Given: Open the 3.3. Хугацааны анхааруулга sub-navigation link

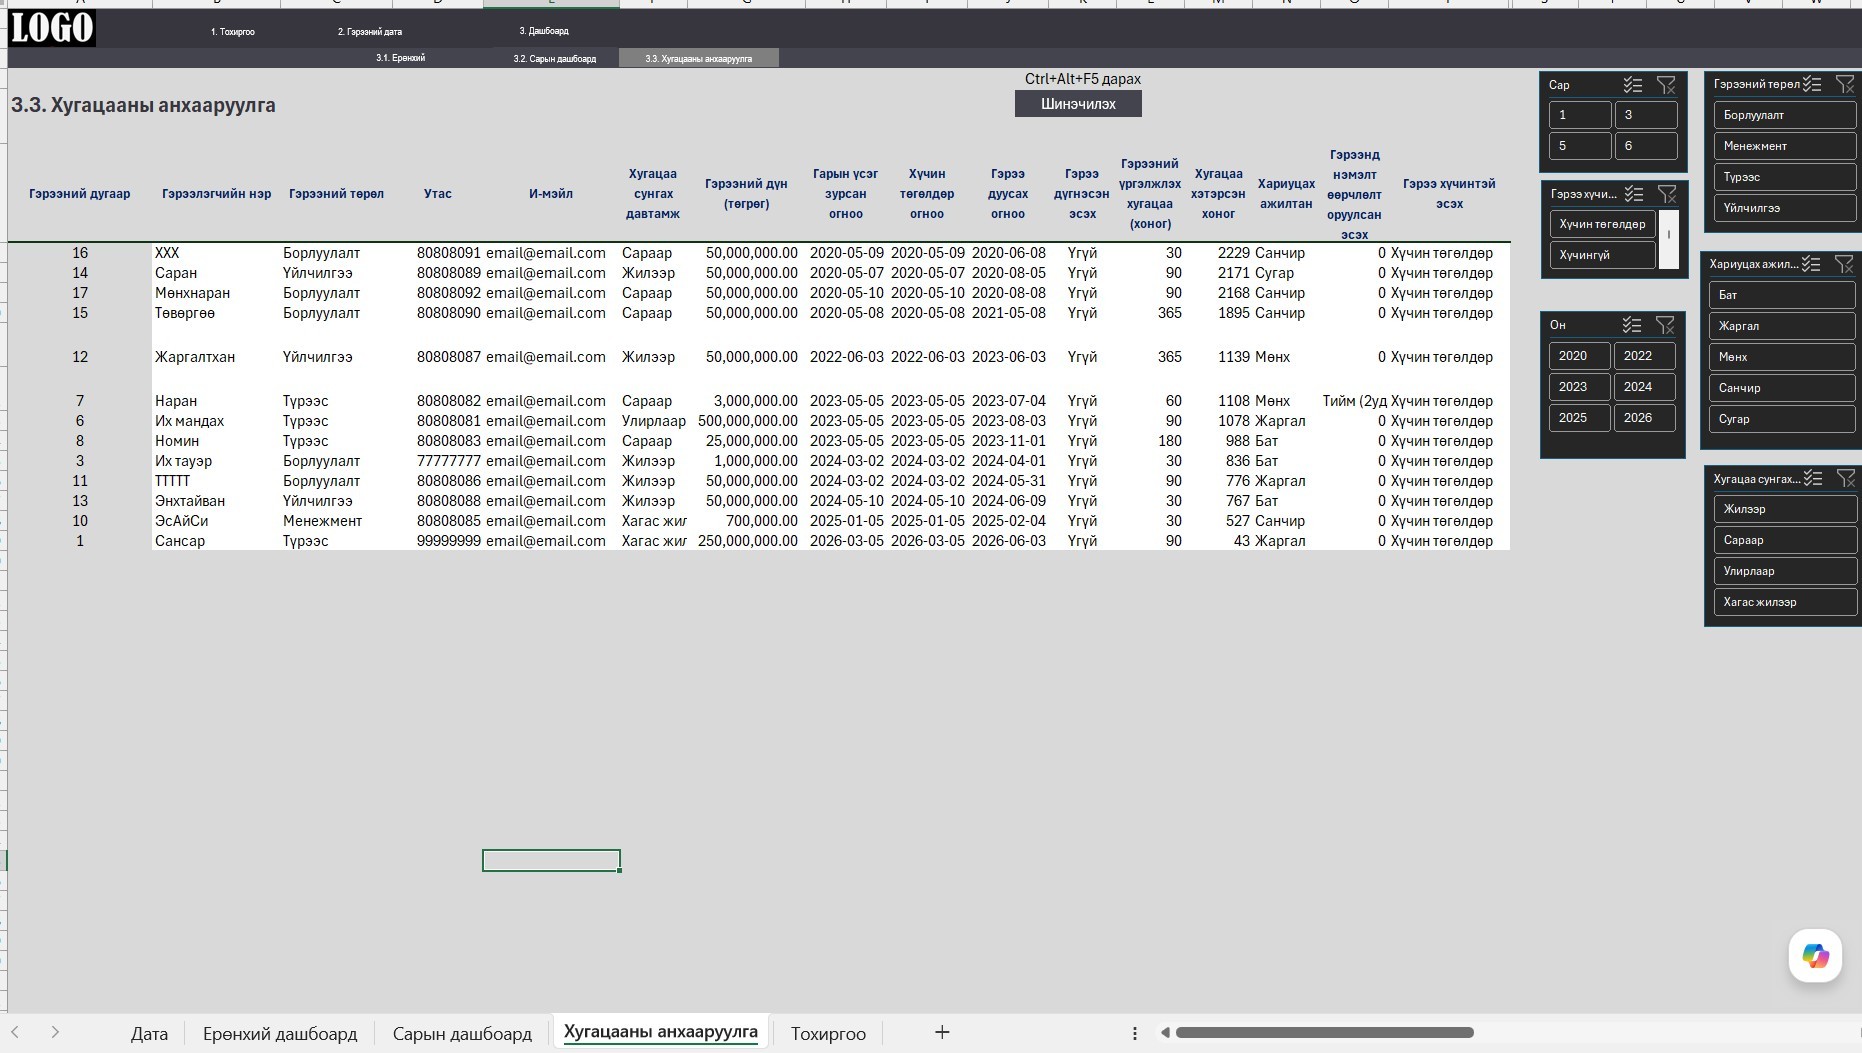Looking at the screenshot, I should [699, 59].
